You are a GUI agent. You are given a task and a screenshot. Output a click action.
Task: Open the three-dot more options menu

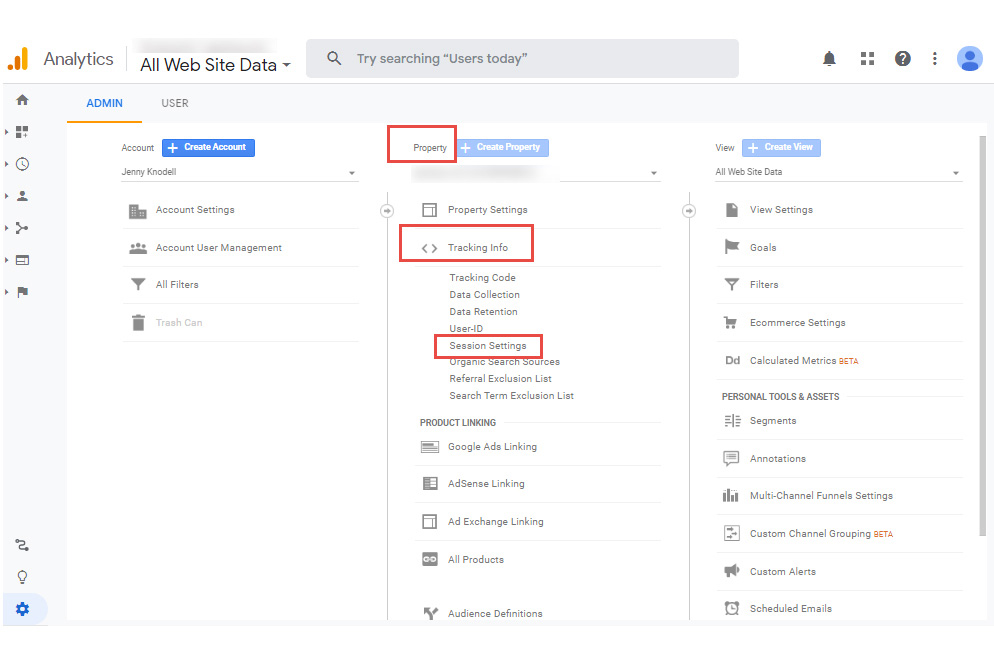(934, 59)
